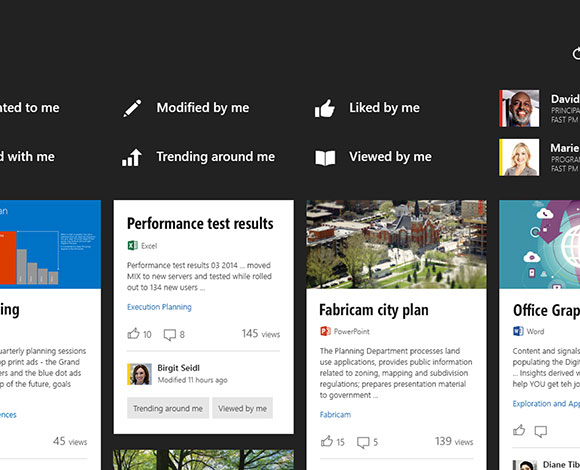The height and width of the screenshot is (470, 580).
Task: Like the Performance test results card
Action: click(x=134, y=334)
